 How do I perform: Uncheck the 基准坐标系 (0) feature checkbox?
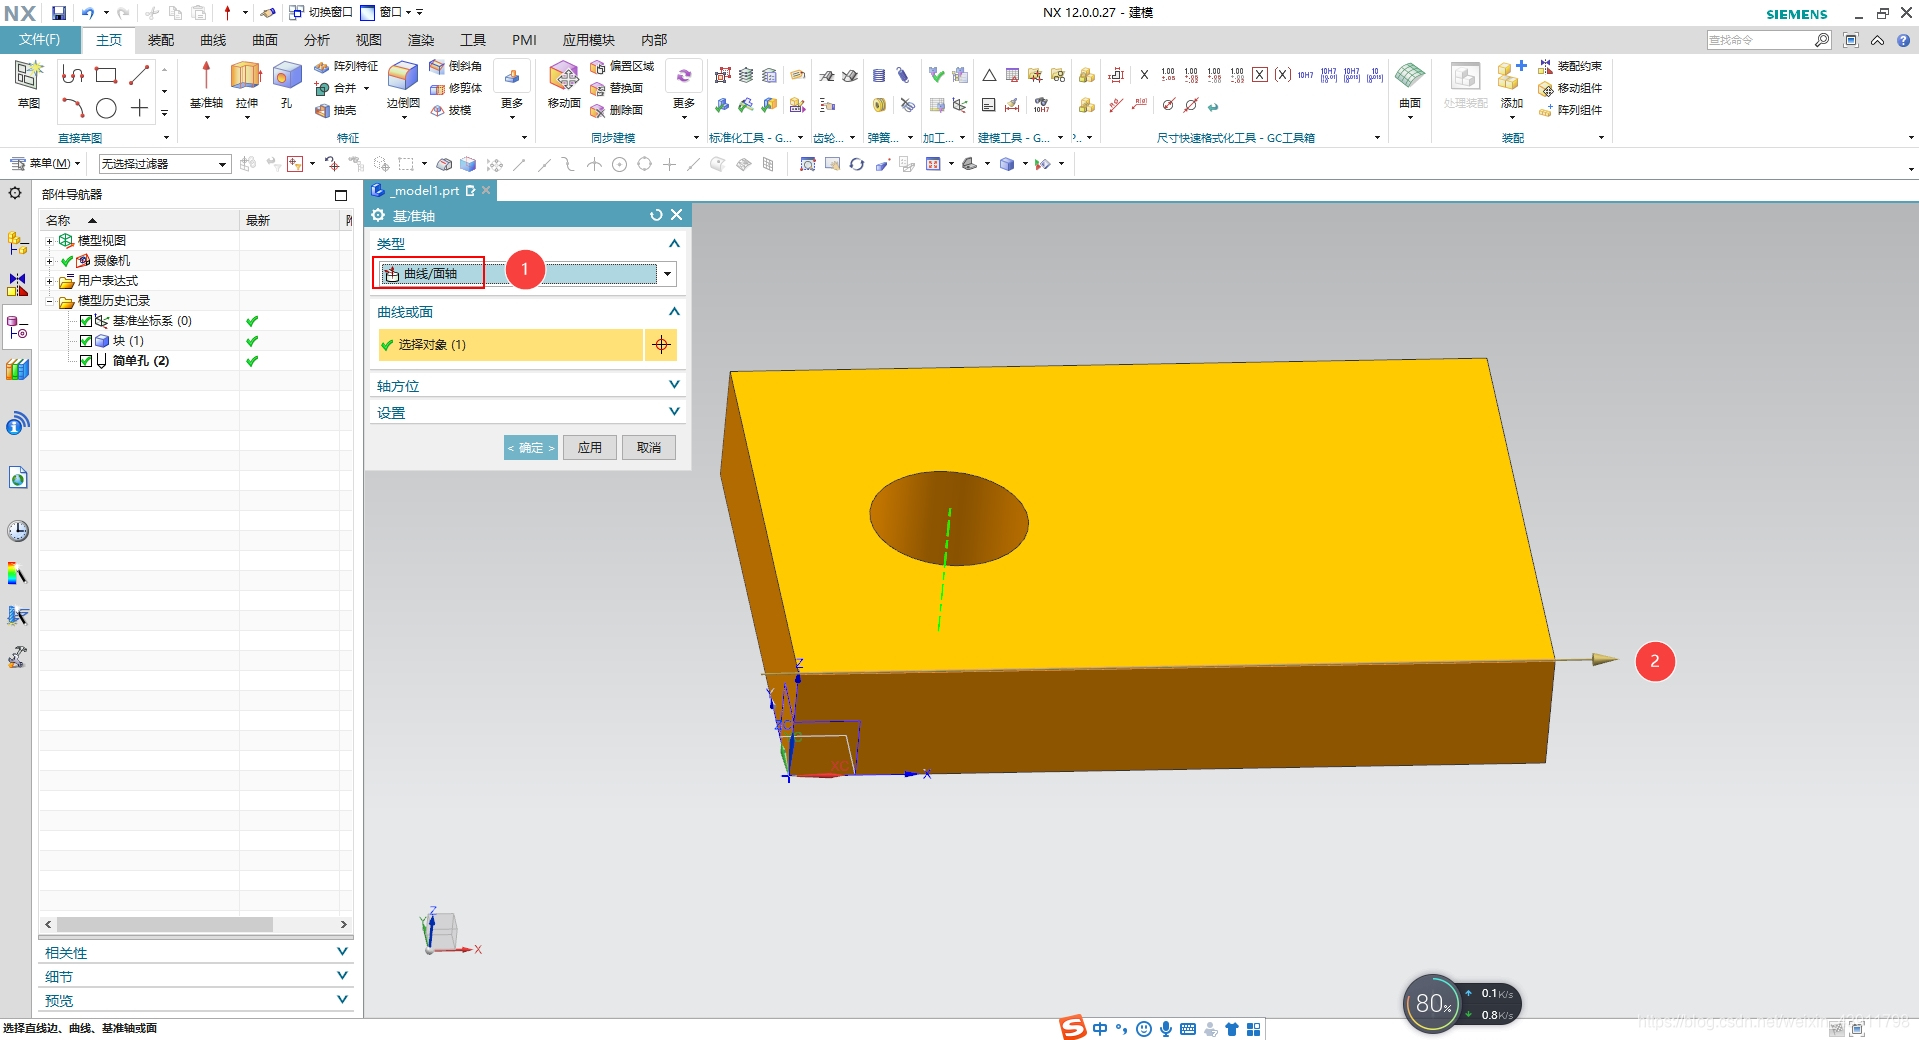pyautogui.click(x=86, y=321)
